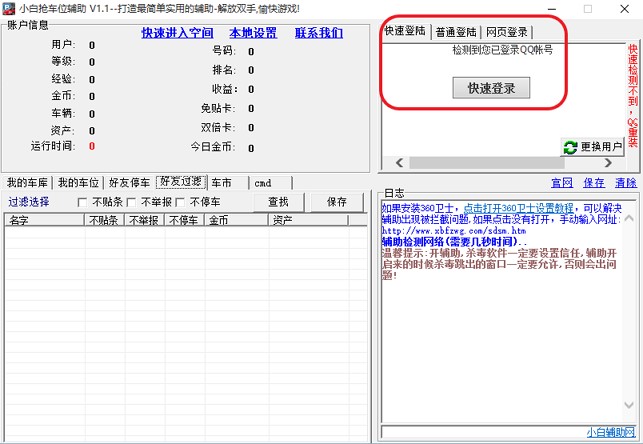Open the 快速进入空间 link
This screenshot has width=643, height=444.
(177, 33)
